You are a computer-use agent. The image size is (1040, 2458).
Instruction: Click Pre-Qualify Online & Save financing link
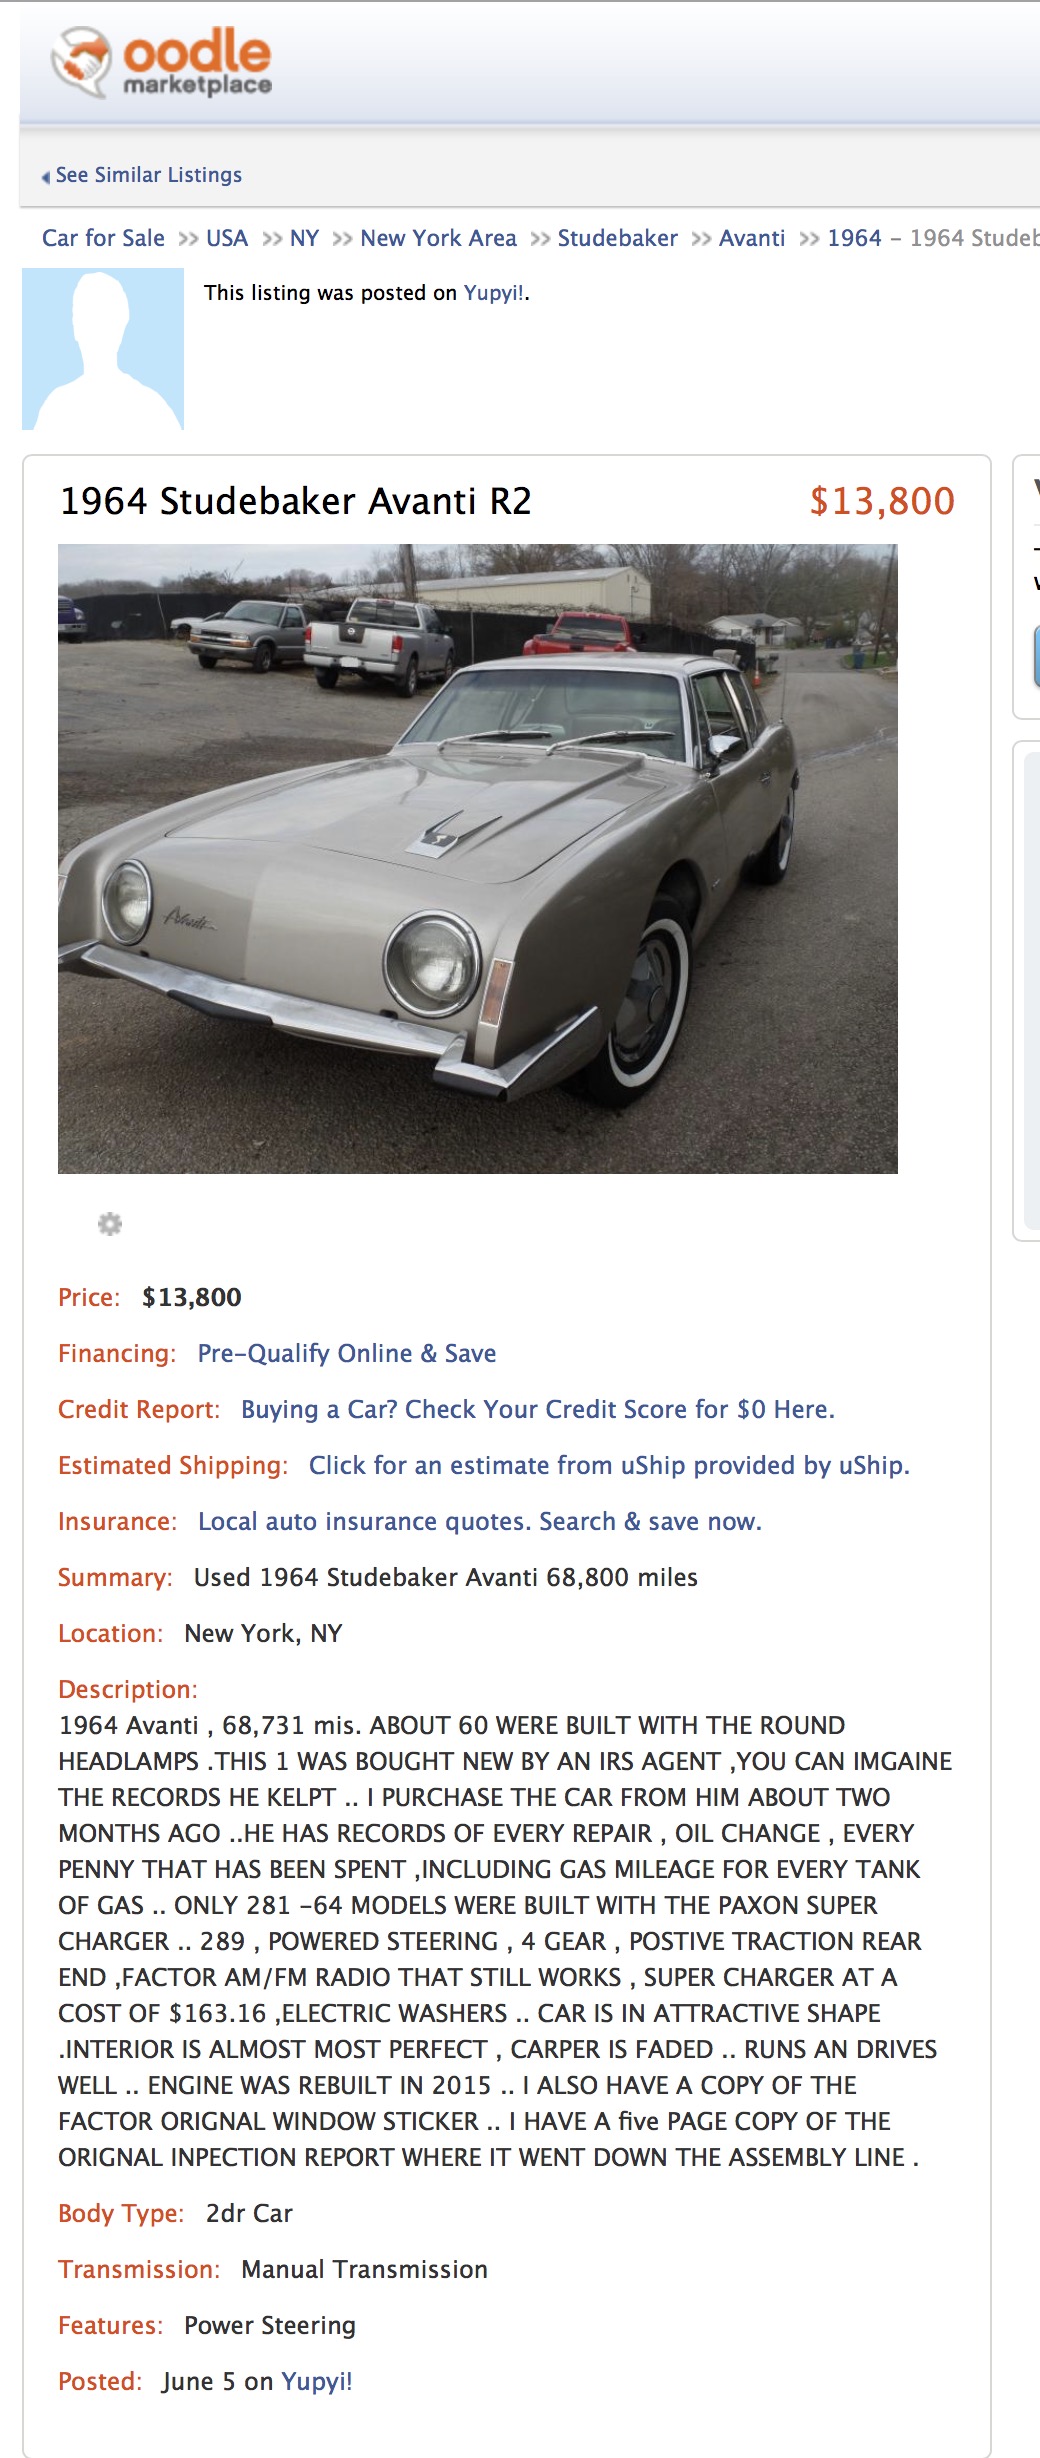347,1353
